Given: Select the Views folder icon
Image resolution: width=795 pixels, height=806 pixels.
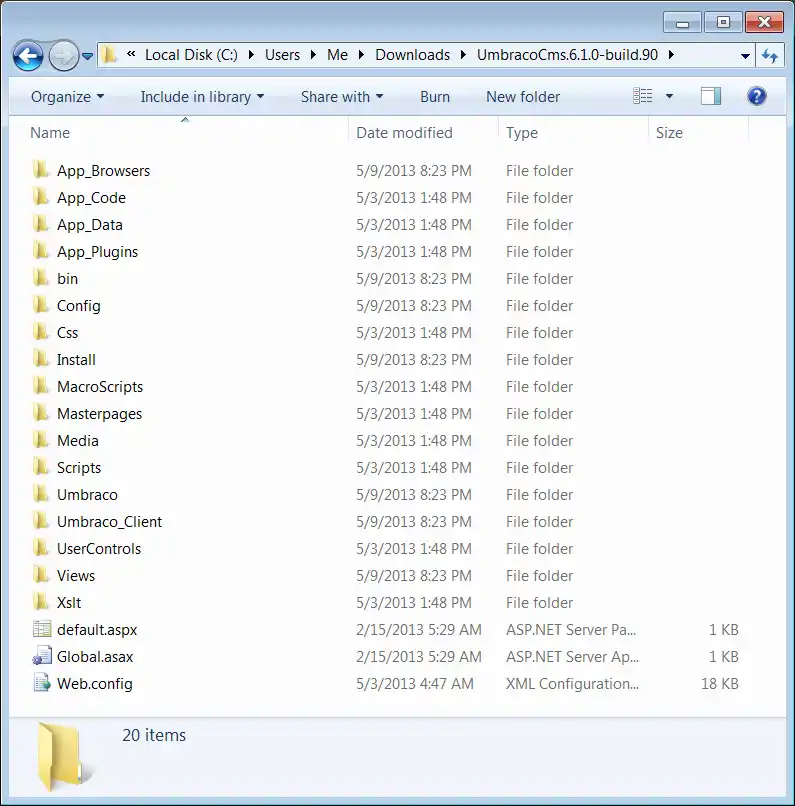Looking at the screenshot, I should point(41,575).
